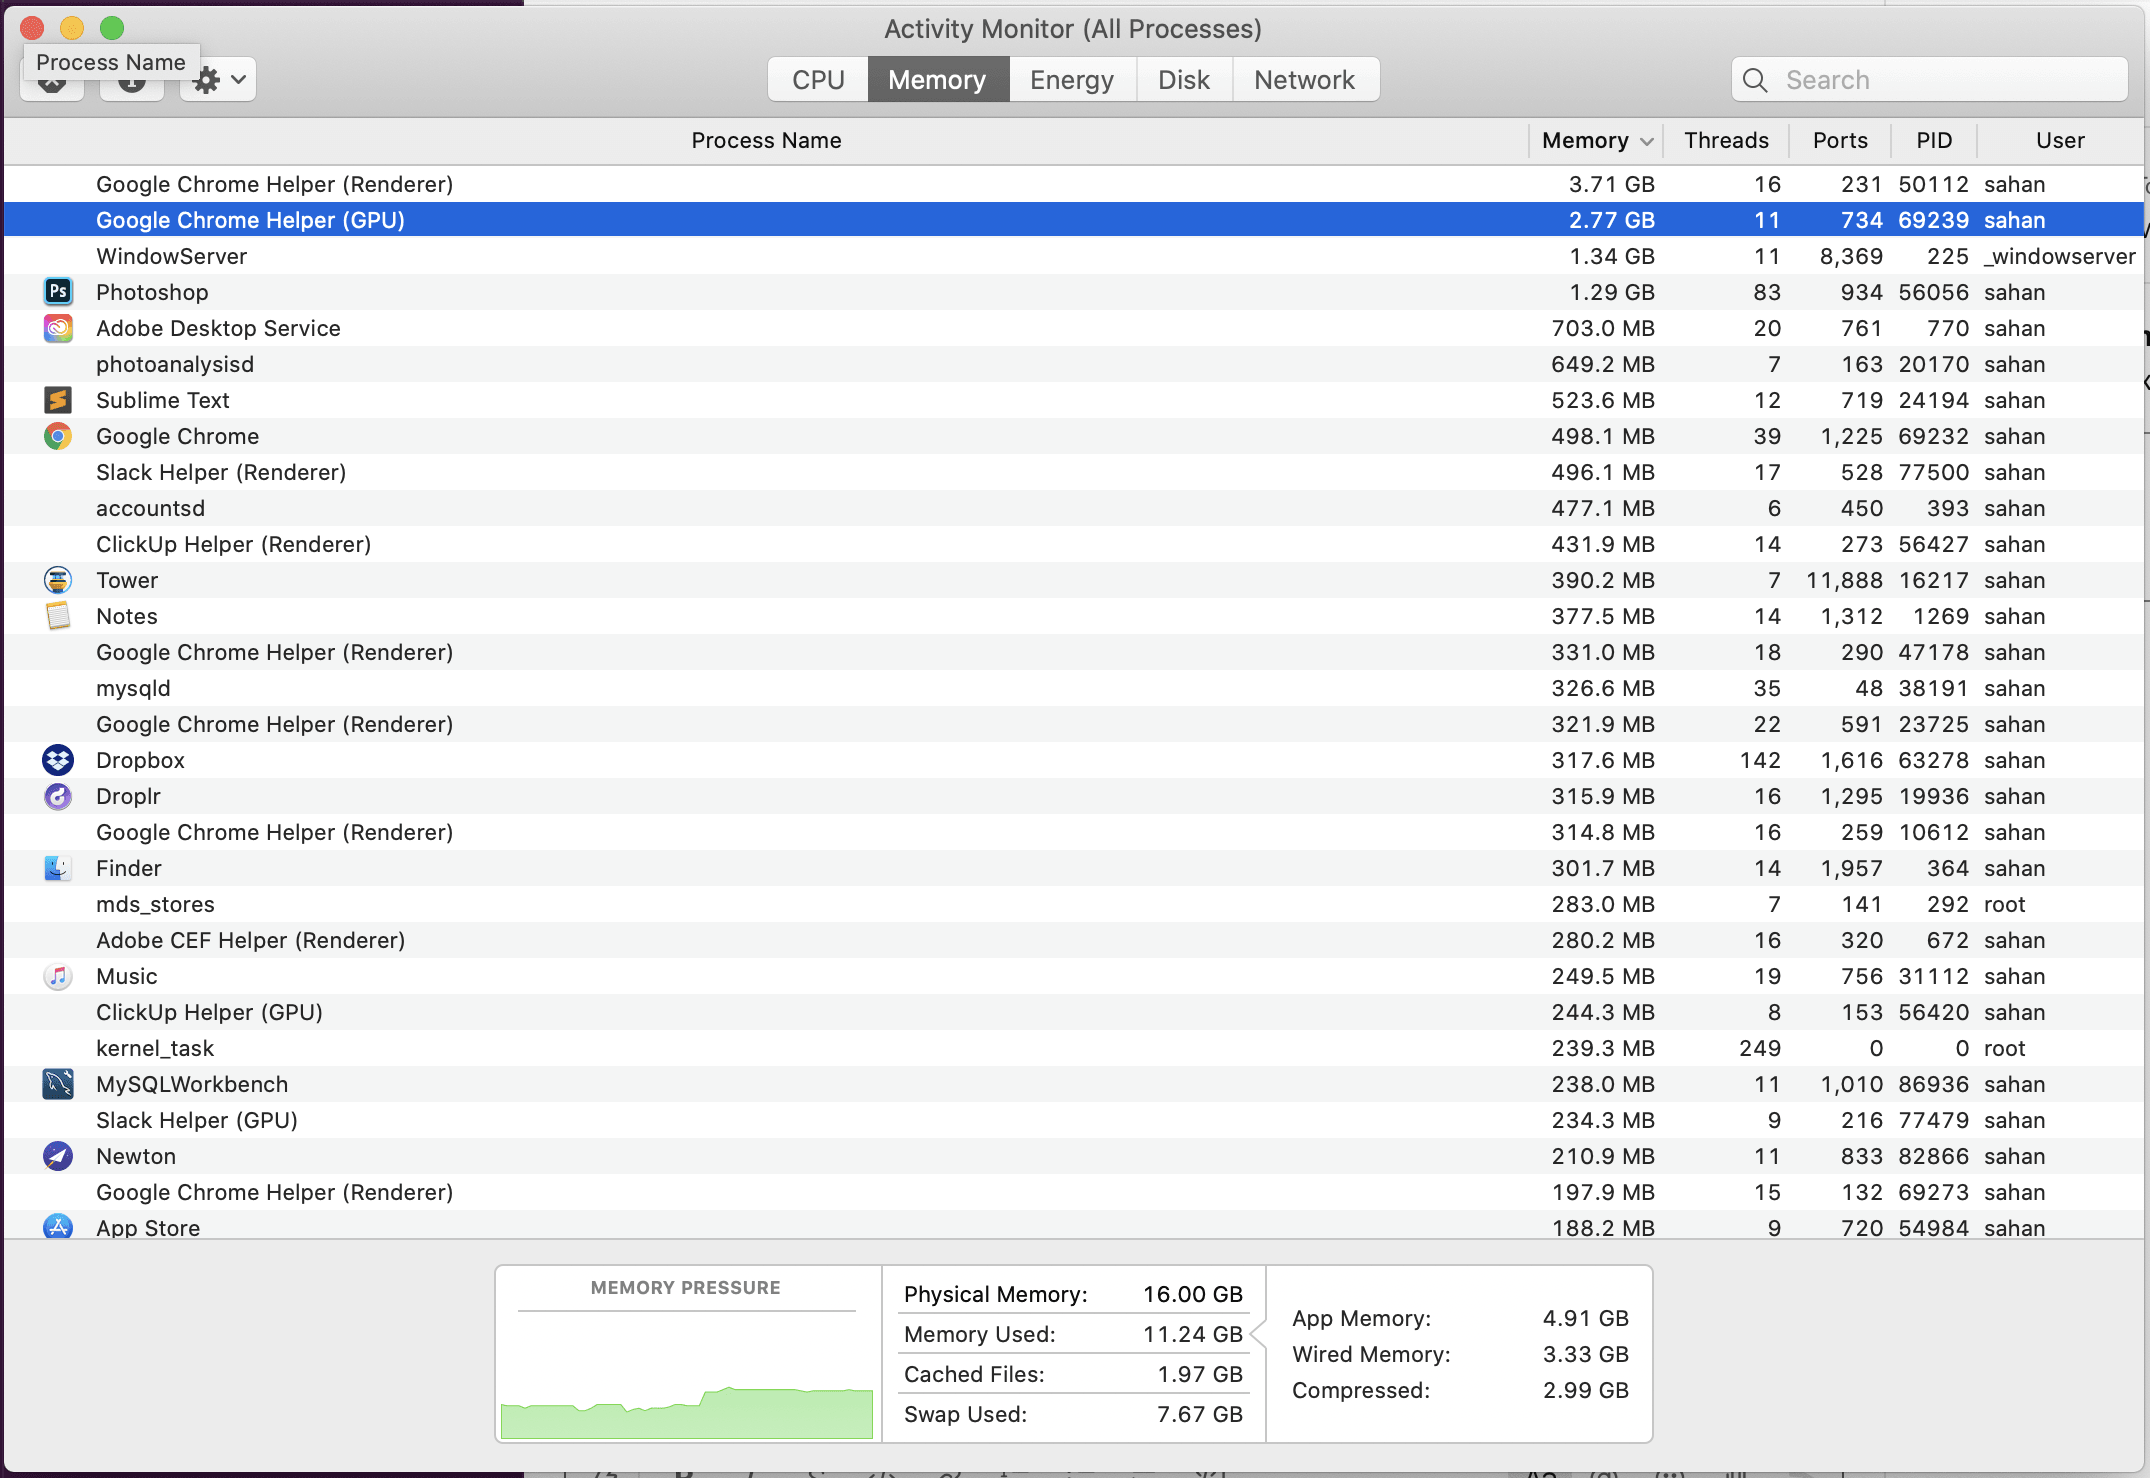Select Slack Helper (Renderer) process
The height and width of the screenshot is (1478, 2150).
(1074, 472)
